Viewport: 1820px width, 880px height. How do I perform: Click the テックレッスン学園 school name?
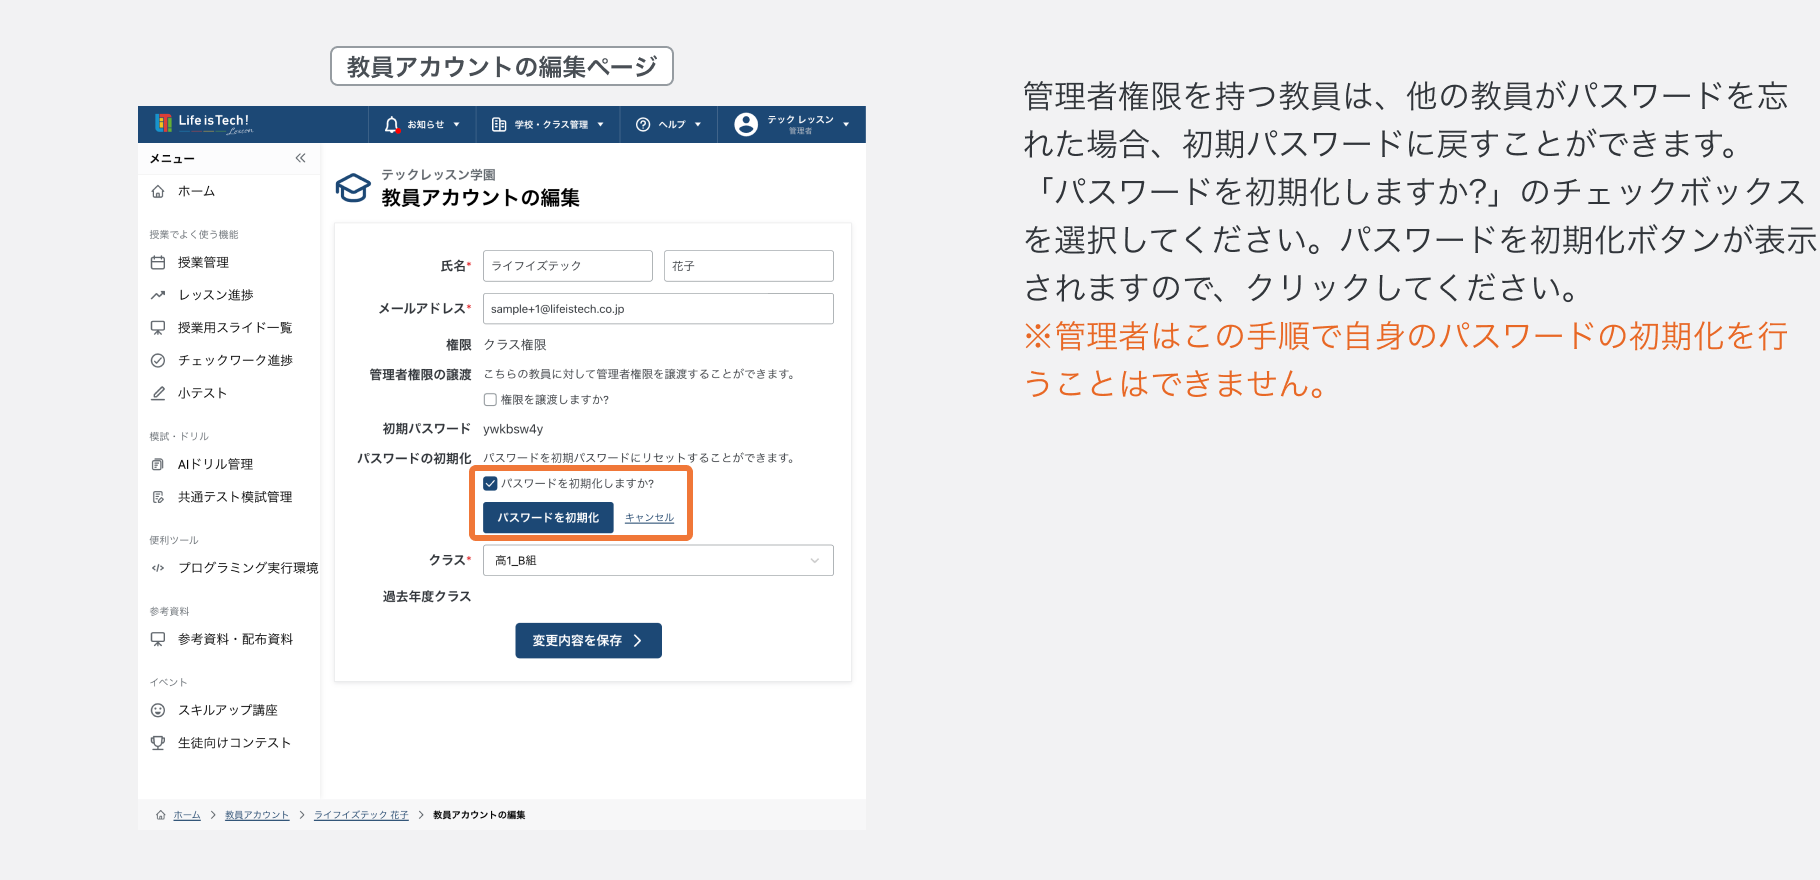[x=438, y=175]
